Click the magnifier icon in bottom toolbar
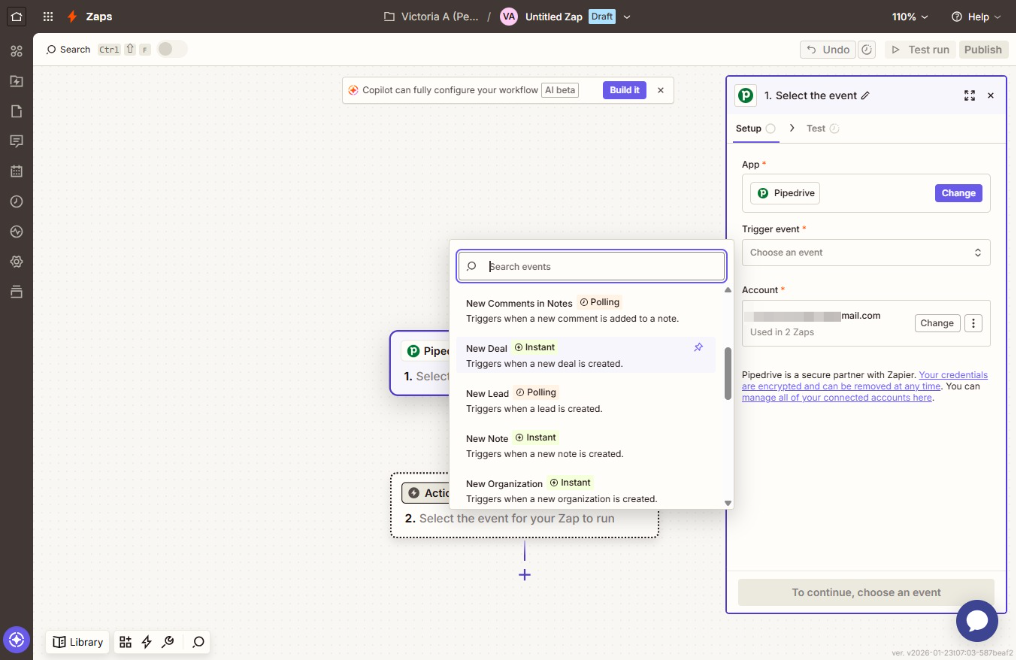The image size is (1016, 660). (x=198, y=642)
